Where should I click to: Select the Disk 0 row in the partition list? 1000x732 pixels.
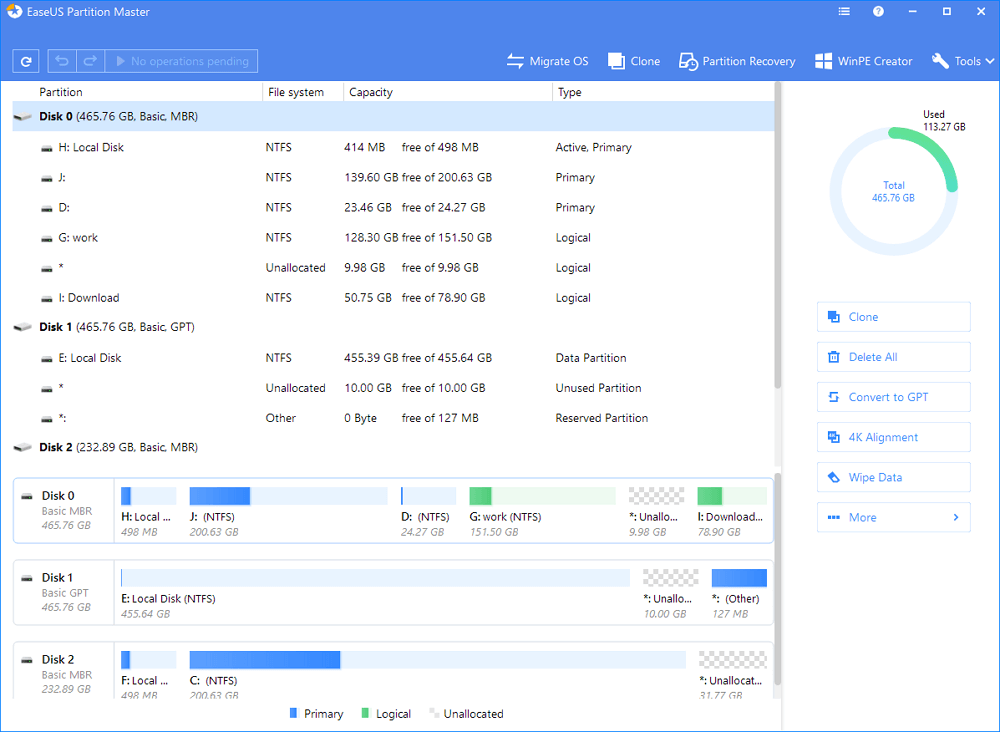[x=393, y=117]
